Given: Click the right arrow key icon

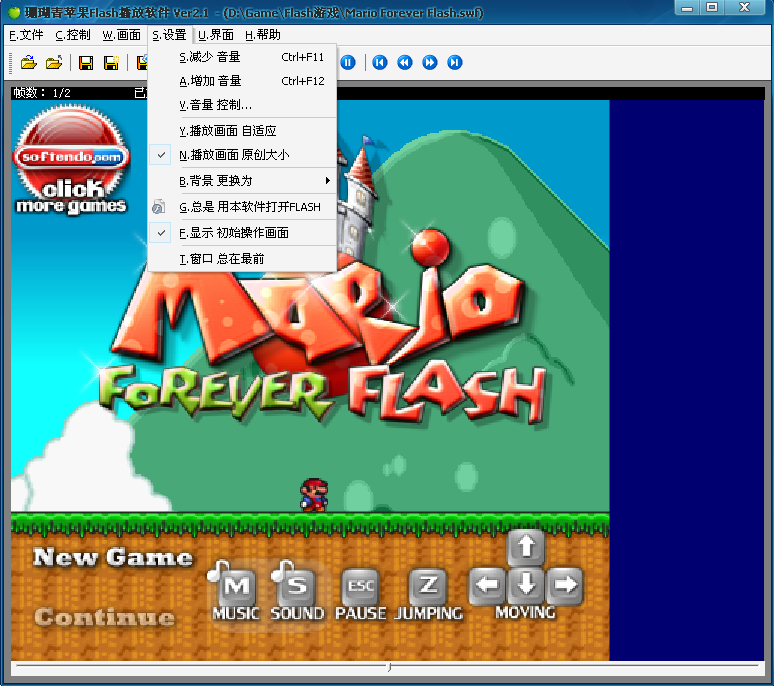Looking at the screenshot, I should click(565, 586).
